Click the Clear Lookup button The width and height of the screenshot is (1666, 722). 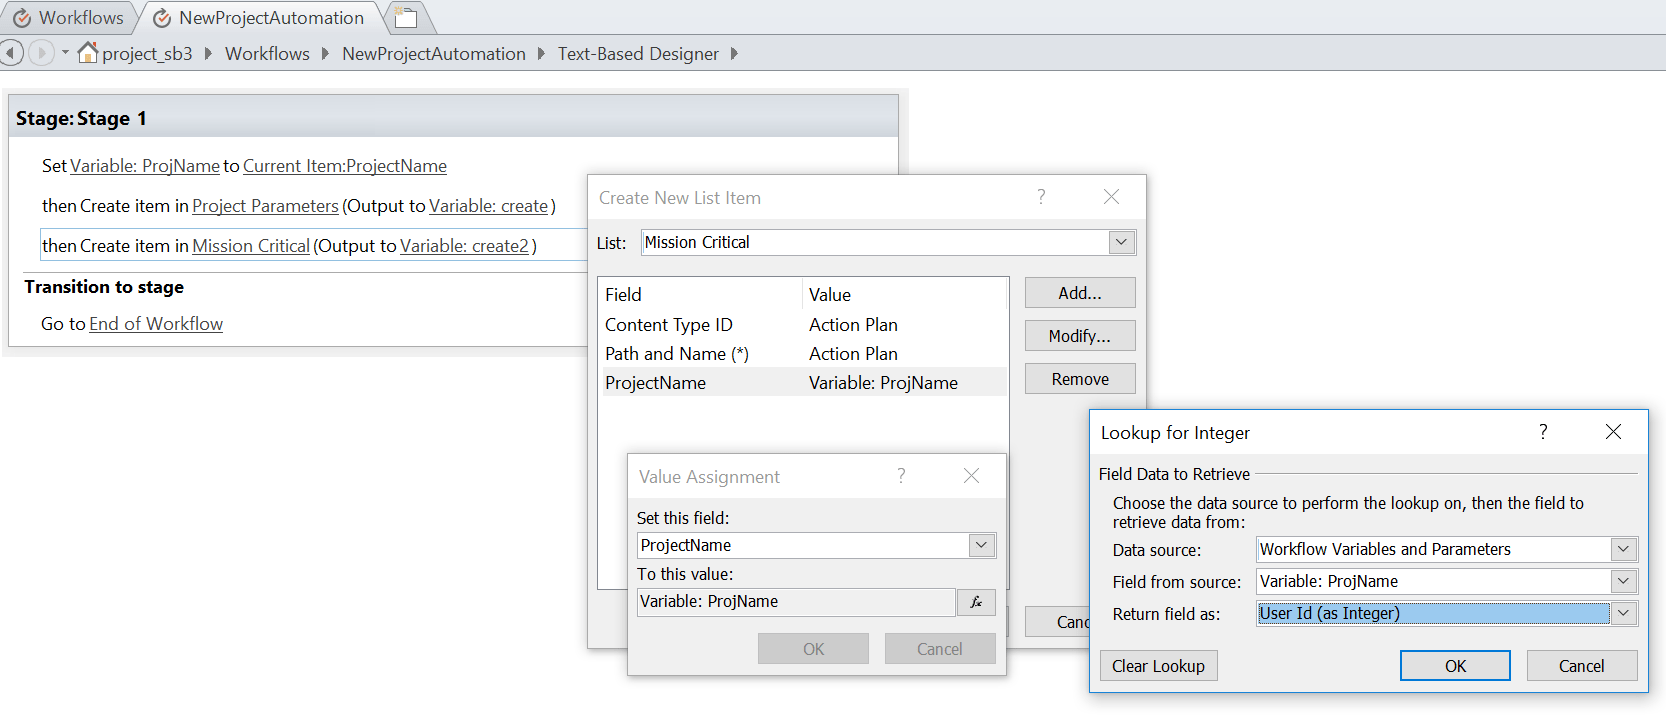(1159, 666)
